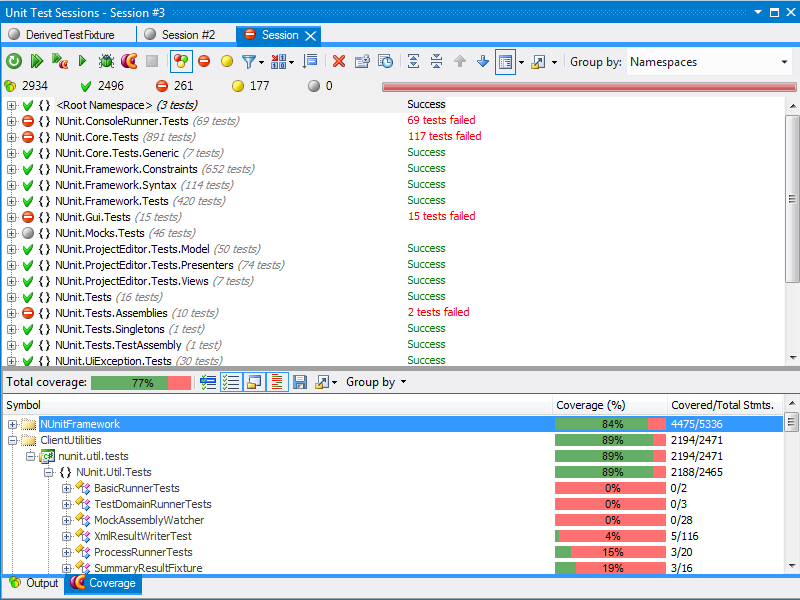The height and width of the screenshot is (600, 800).
Task: Toggle coverage list view checklist button
Action: 231,382
